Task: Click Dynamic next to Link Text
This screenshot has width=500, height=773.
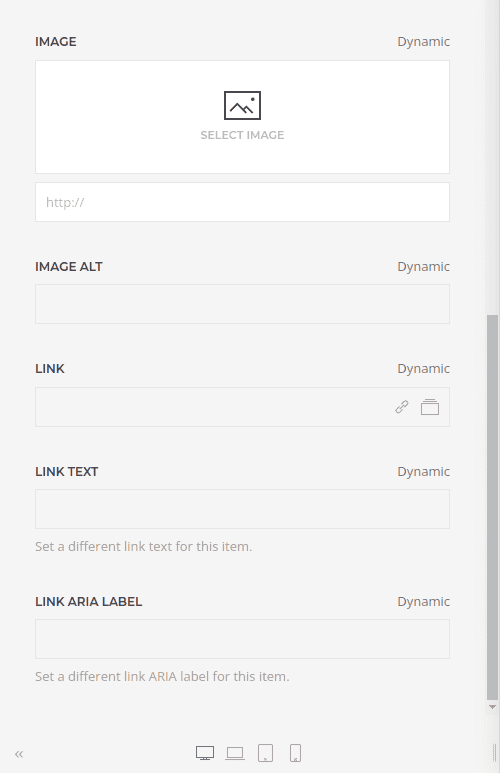Action: pyautogui.click(x=424, y=471)
